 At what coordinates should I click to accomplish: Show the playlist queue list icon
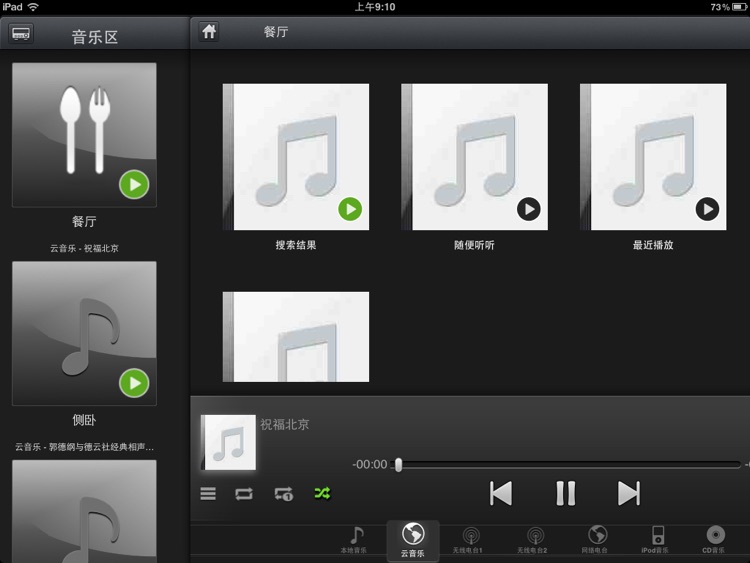[x=208, y=493]
